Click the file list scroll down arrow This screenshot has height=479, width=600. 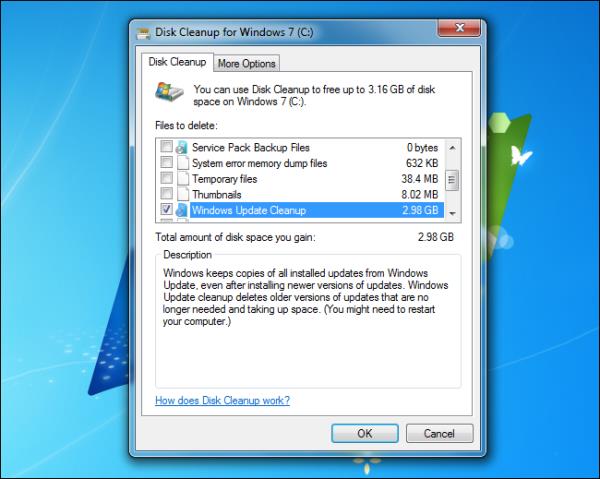452,213
